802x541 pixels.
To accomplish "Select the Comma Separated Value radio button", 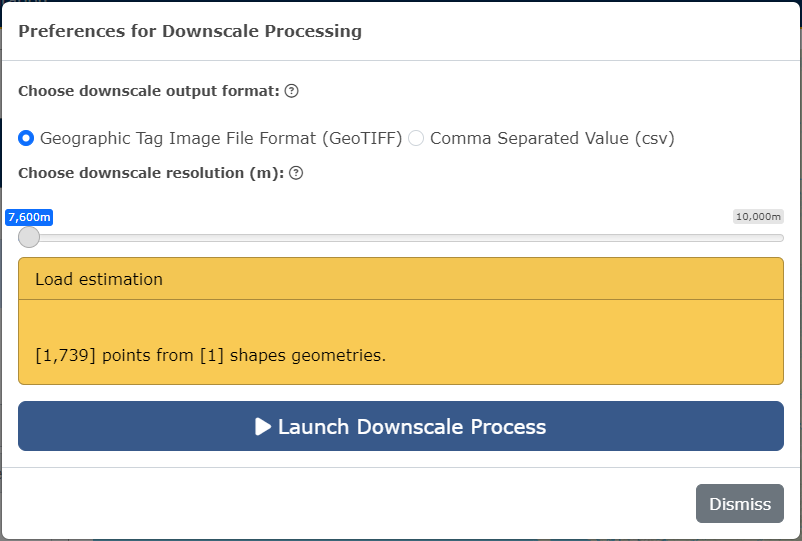I will pyautogui.click(x=416, y=138).
